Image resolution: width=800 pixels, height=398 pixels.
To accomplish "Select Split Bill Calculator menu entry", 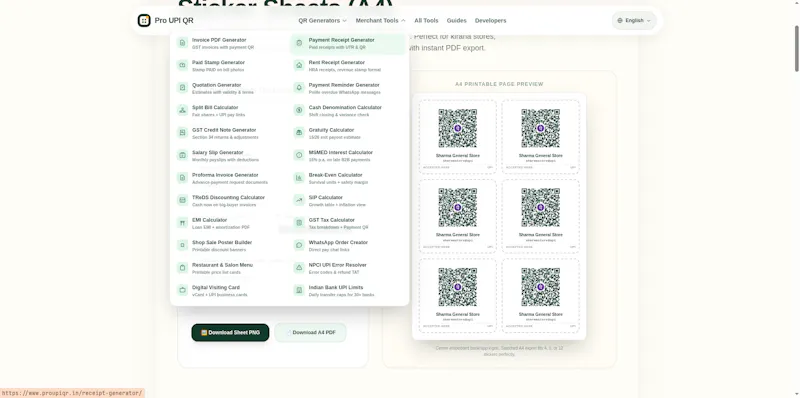I will [231, 111].
